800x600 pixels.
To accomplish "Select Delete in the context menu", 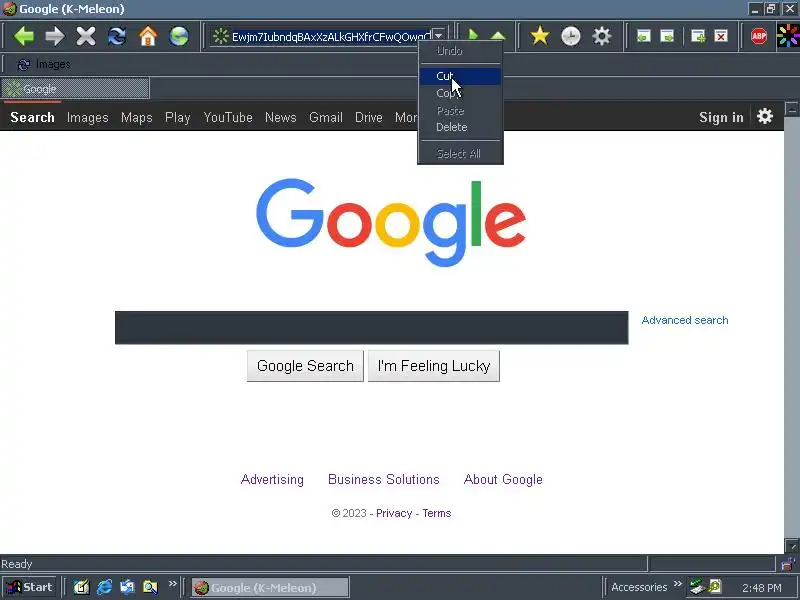I will 460,127.
